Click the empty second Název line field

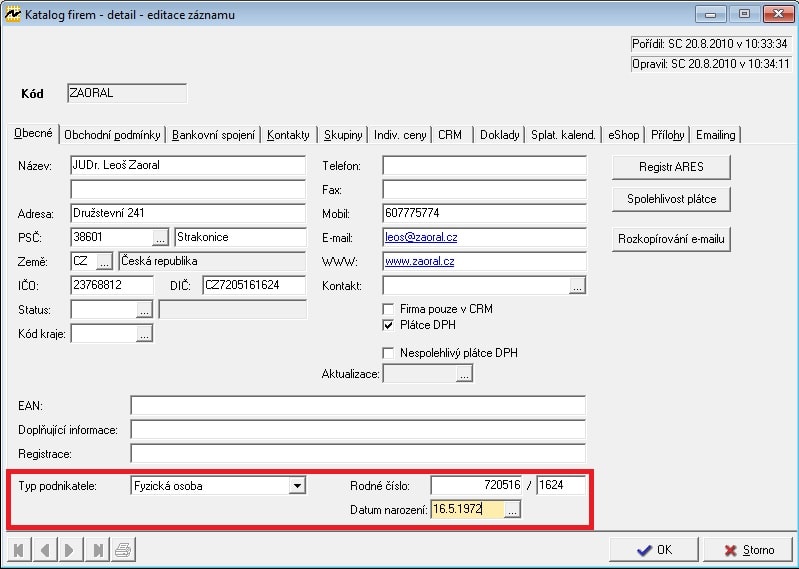pos(188,189)
